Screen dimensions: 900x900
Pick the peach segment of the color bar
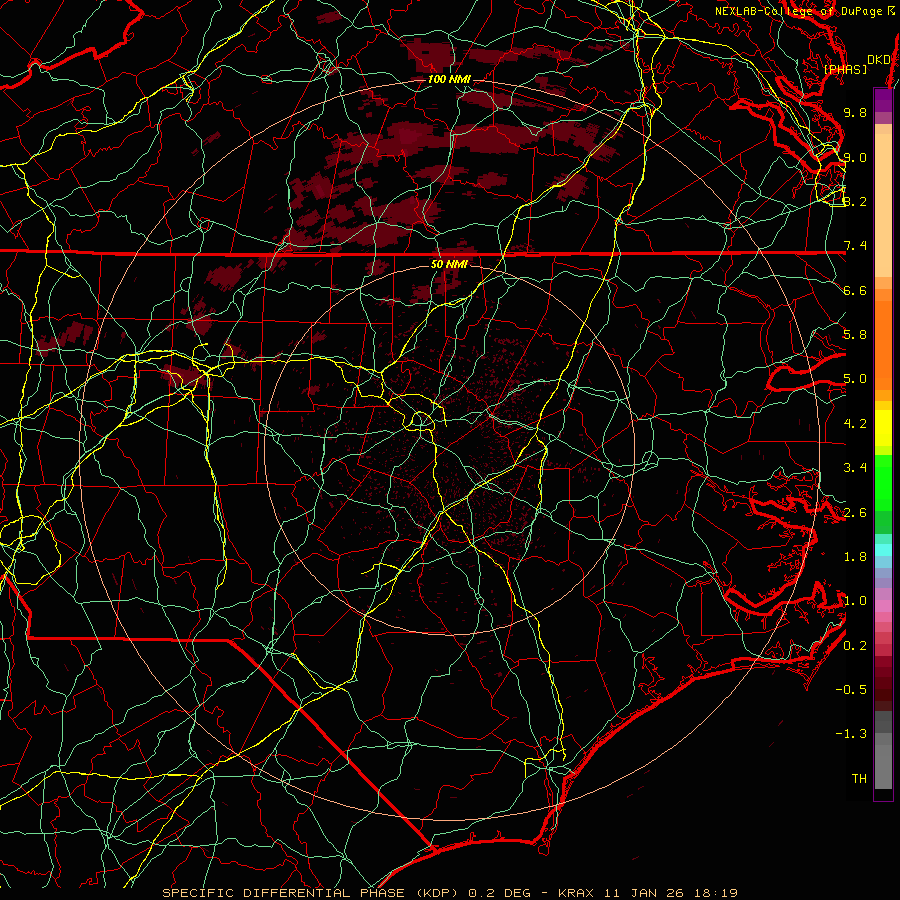[883, 205]
